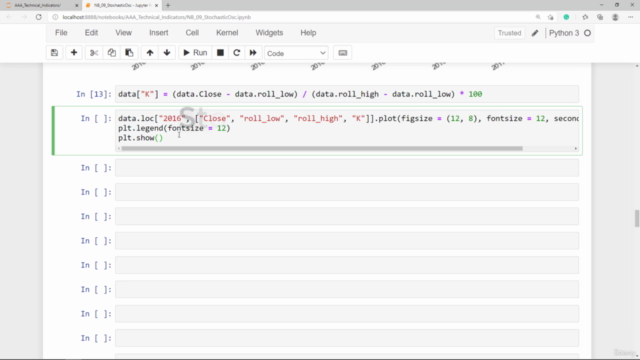Click the fifth empty code cell

(347, 265)
